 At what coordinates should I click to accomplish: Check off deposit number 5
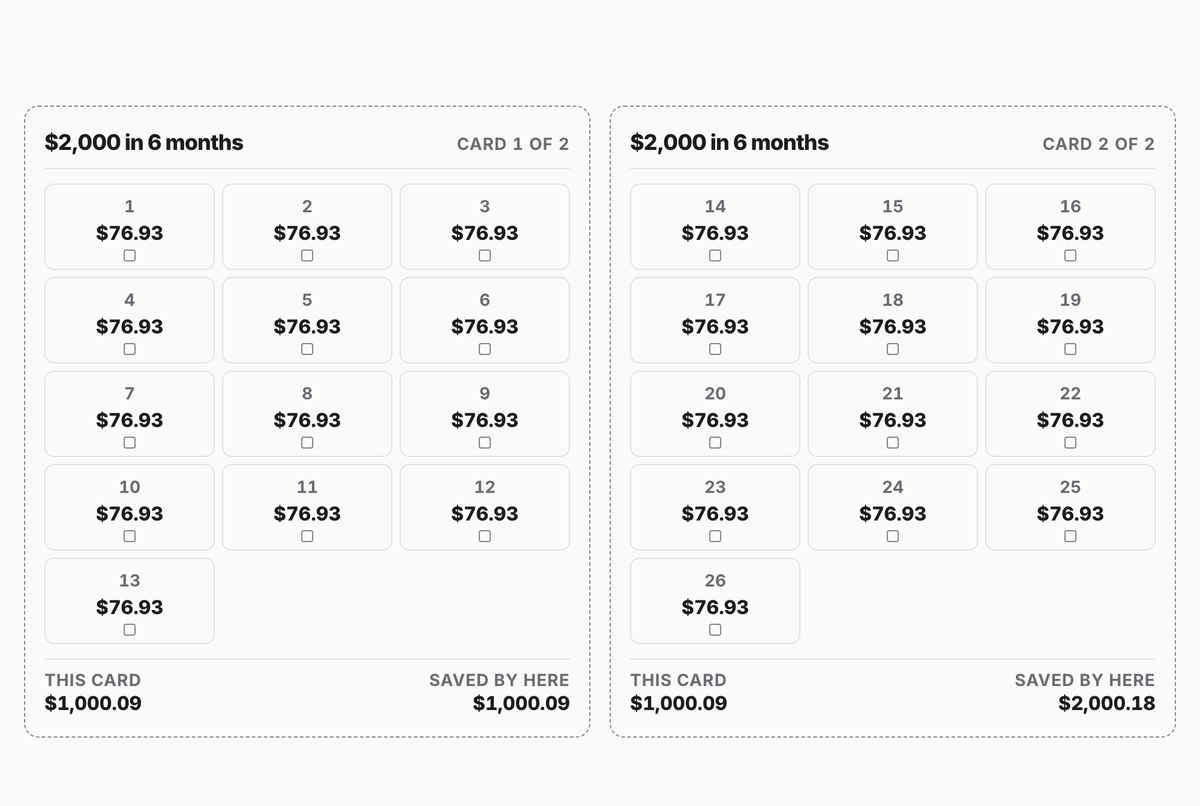[x=307, y=349]
